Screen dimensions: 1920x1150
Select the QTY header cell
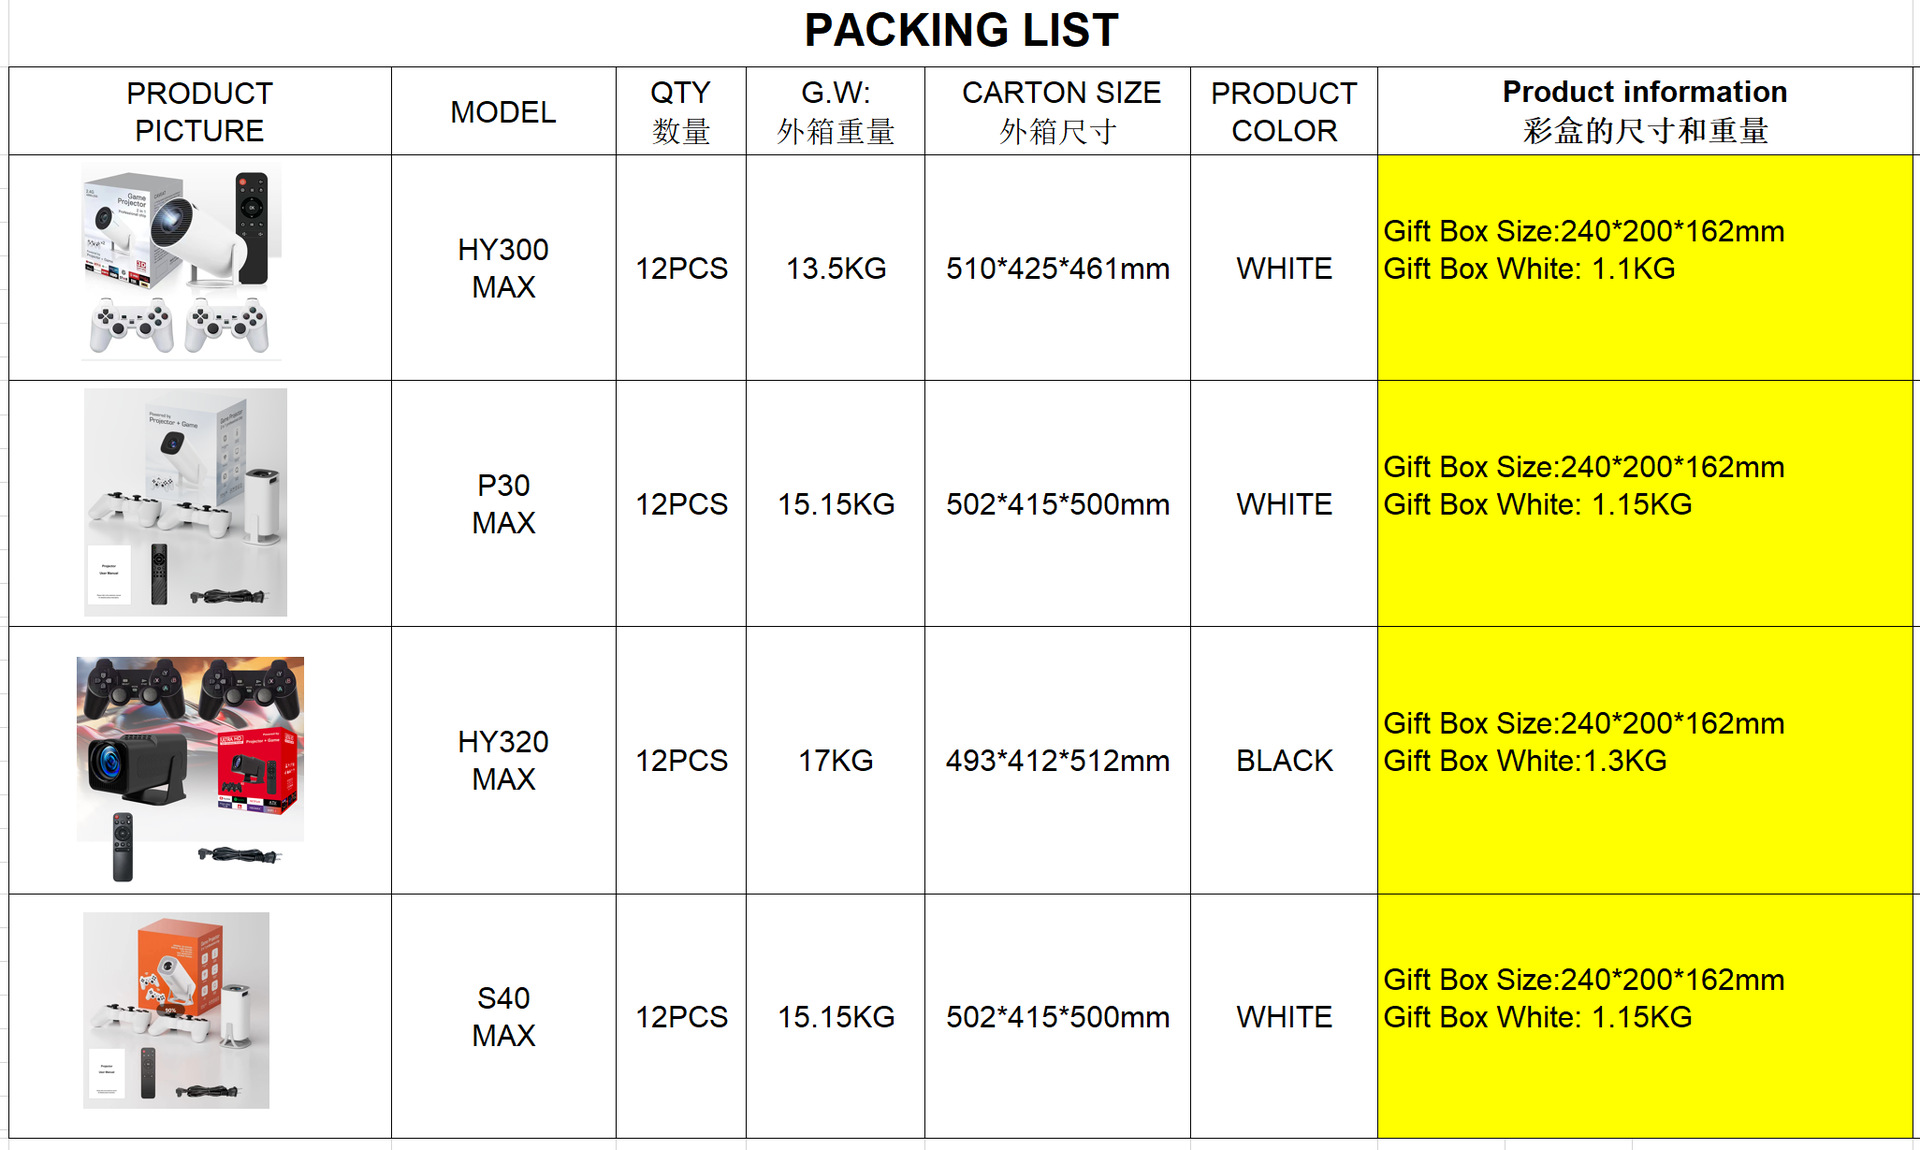pyautogui.click(x=680, y=111)
